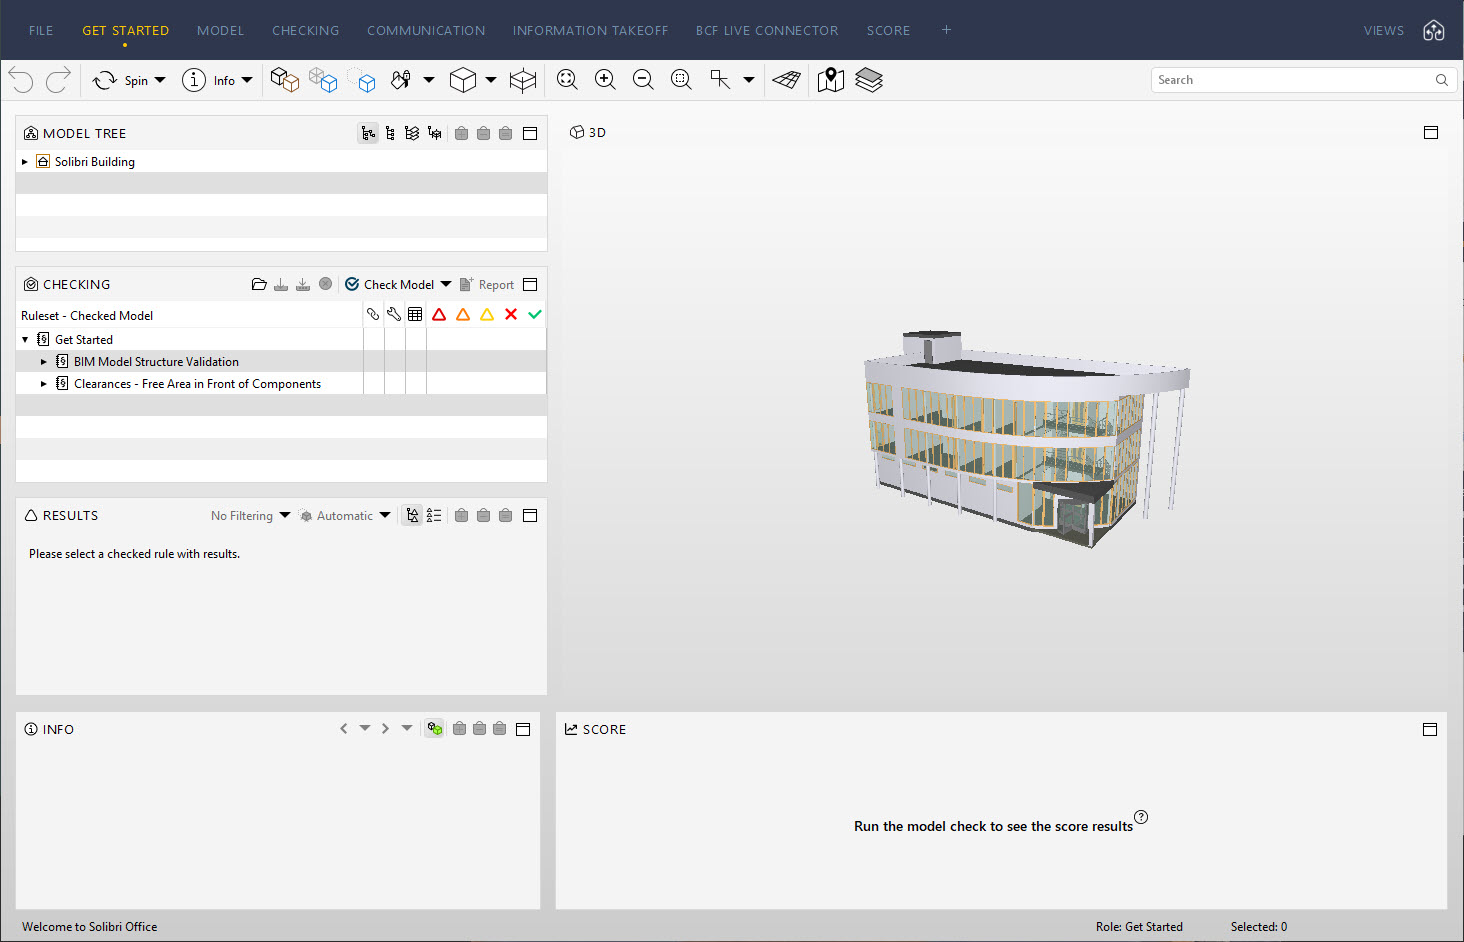Run Check Model in the Checking panel

(396, 284)
